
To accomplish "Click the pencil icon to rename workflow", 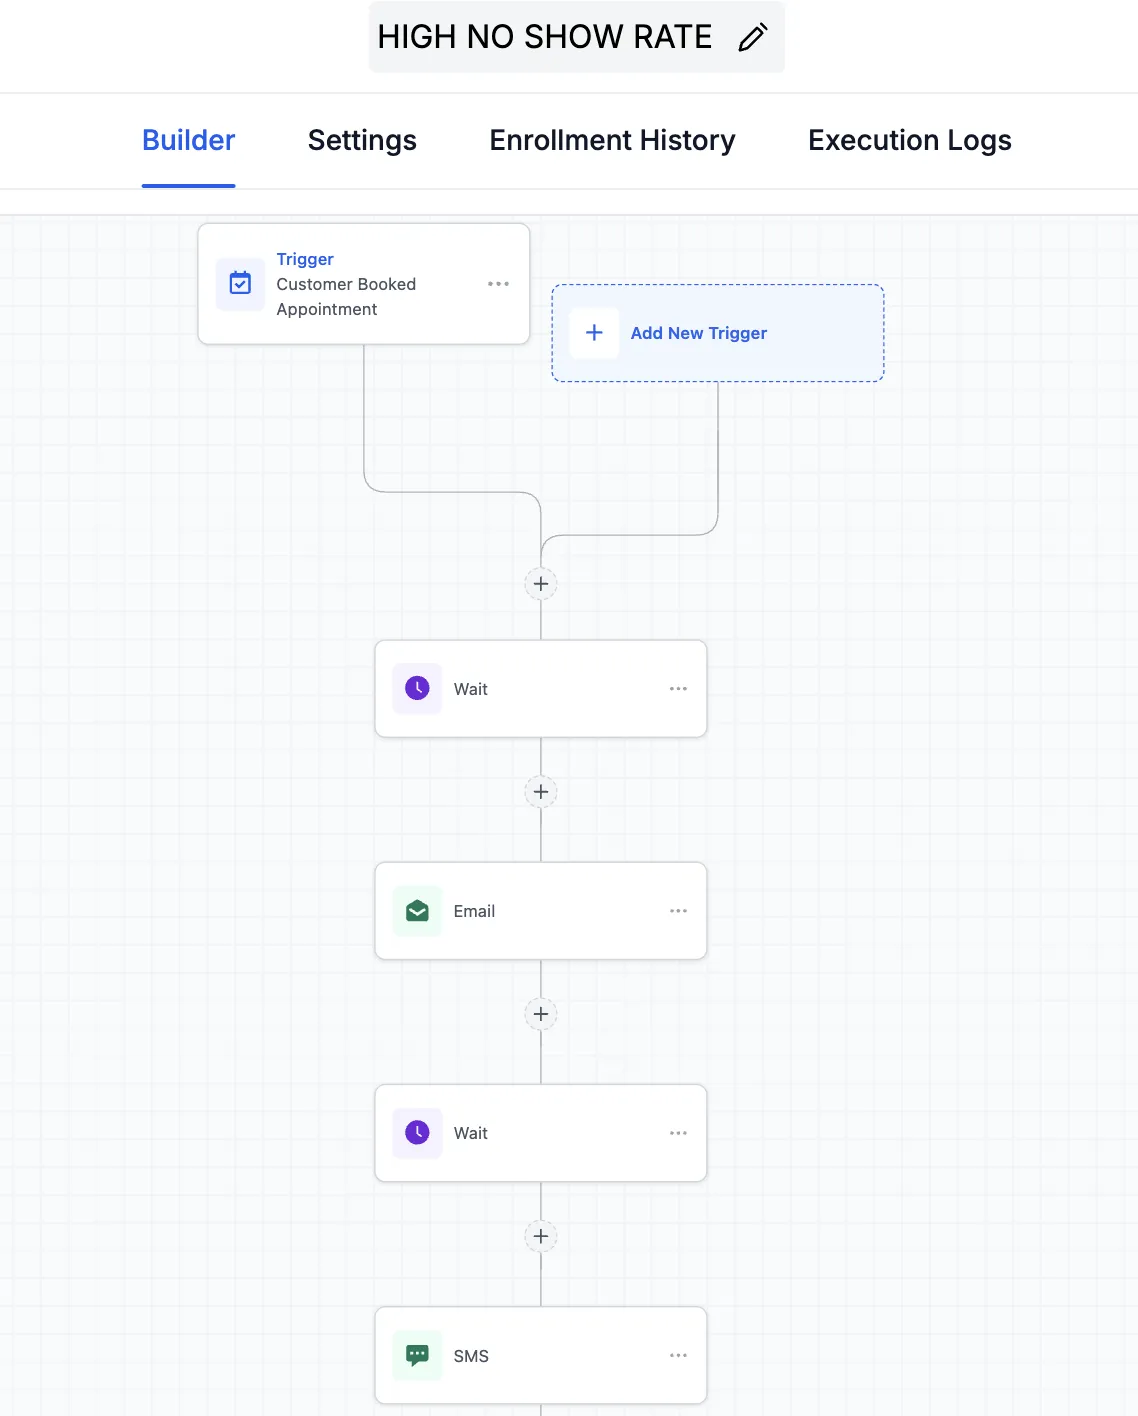I will [753, 38].
